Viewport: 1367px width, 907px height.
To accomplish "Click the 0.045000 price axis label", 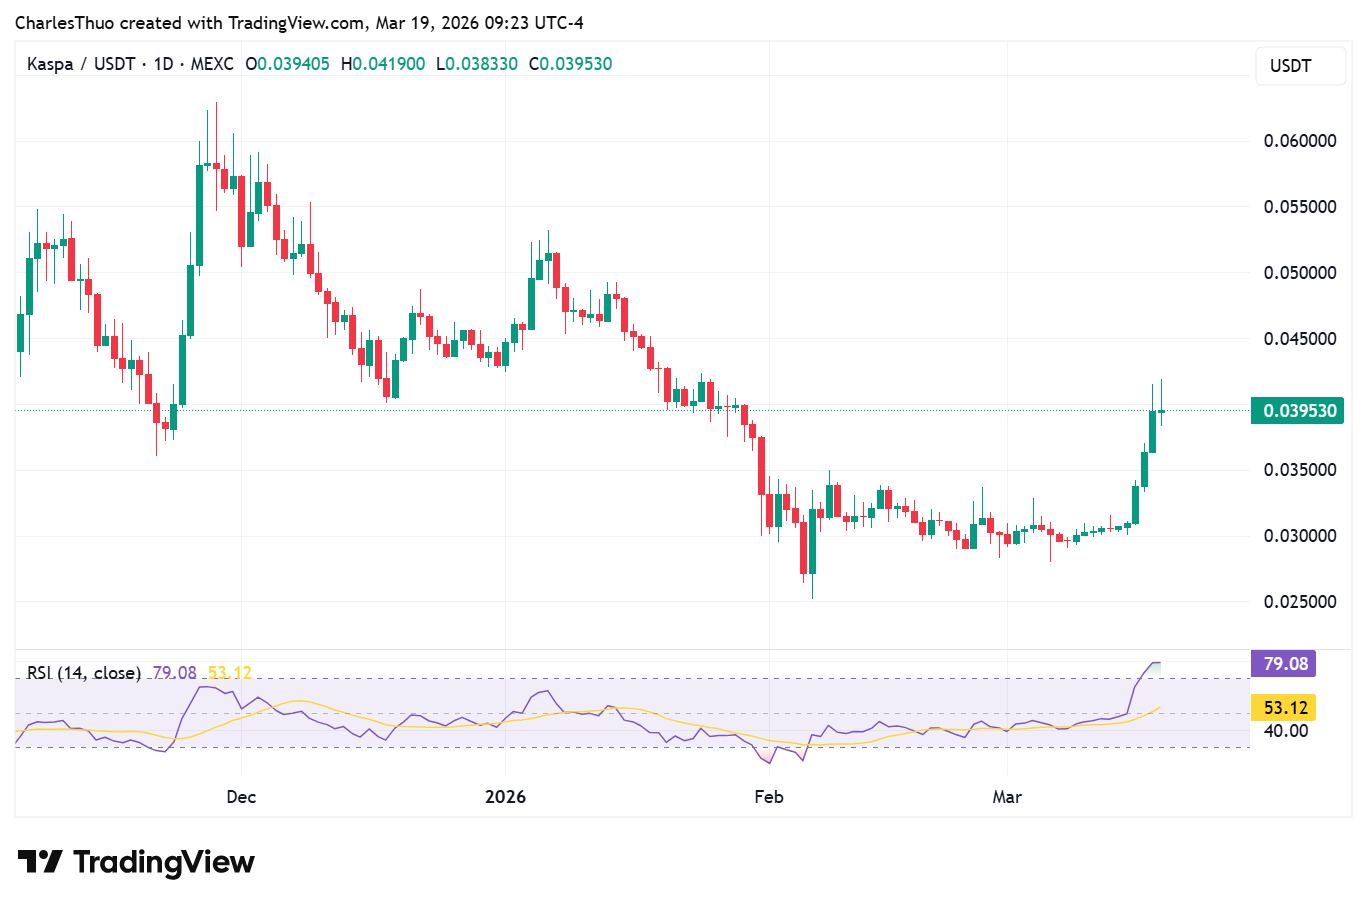I will [1299, 339].
